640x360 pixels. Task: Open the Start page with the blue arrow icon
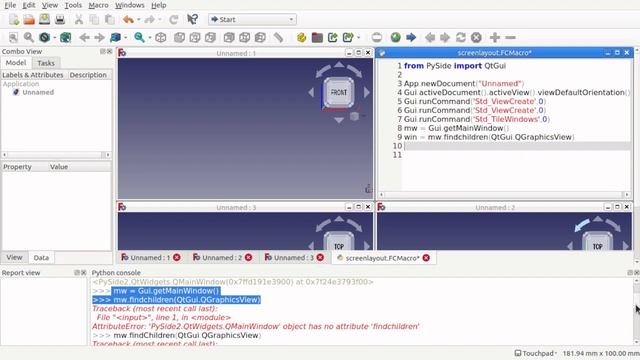click(411, 38)
